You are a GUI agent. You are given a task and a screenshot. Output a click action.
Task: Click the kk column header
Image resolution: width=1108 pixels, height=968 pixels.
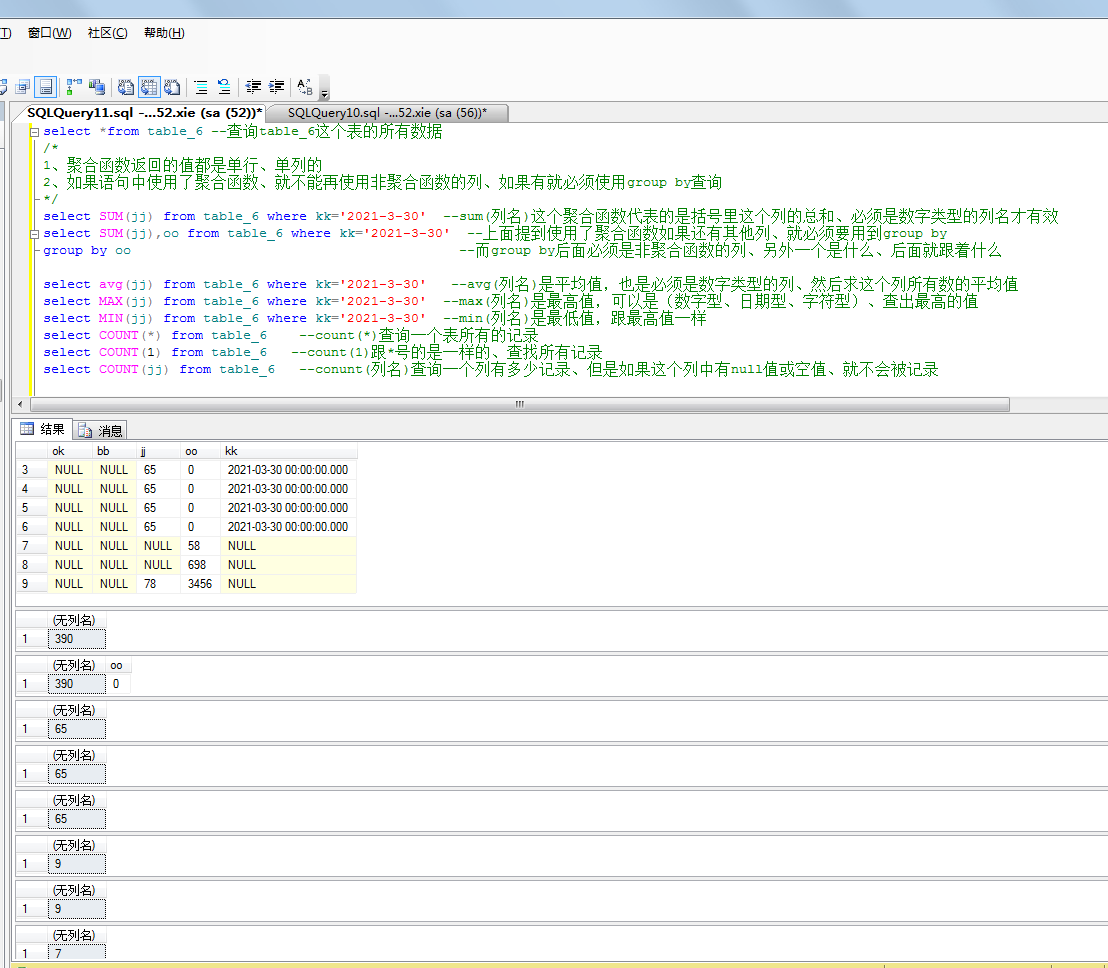coord(288,451)
